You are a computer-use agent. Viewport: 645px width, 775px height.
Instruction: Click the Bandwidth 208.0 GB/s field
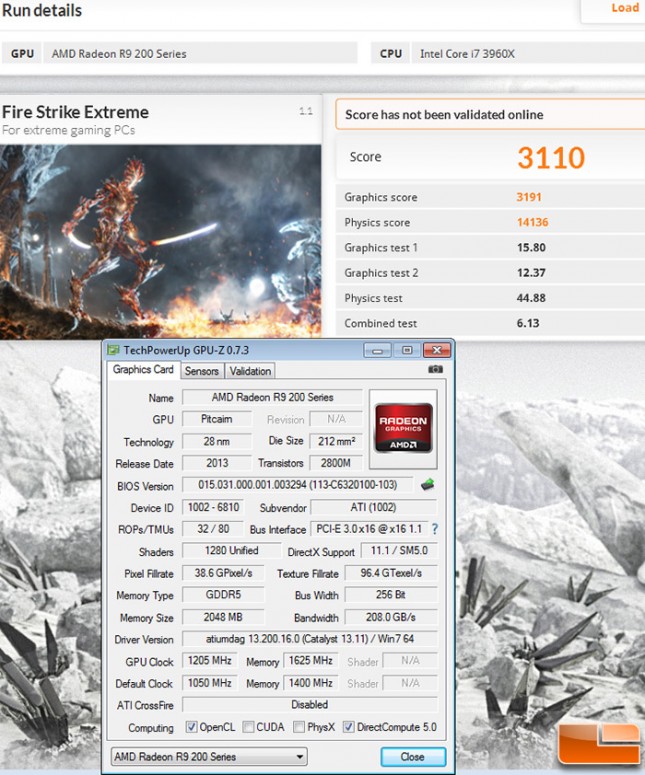coord(390,617)
